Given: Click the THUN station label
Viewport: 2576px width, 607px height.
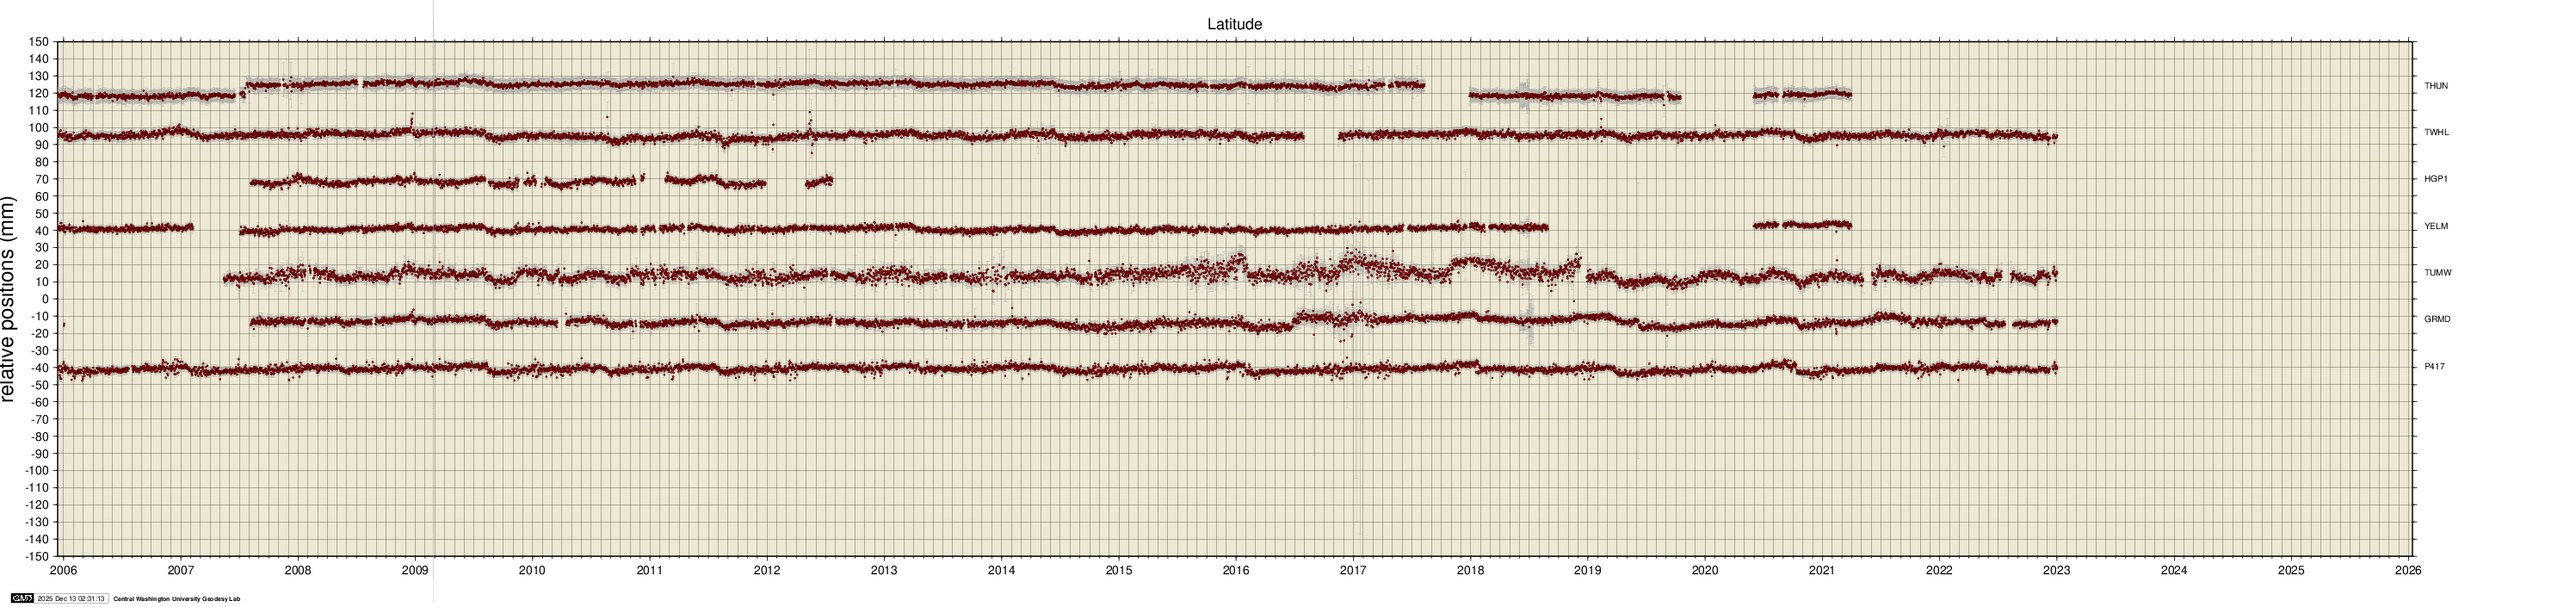Looking at the screenshot, I should (x=2435, y=86).
